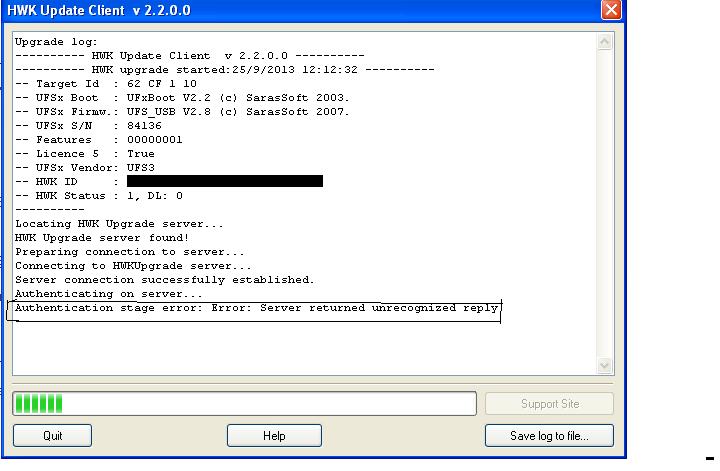
Task: Click the log scrollbar up arrow
Action: coord(604,42)
